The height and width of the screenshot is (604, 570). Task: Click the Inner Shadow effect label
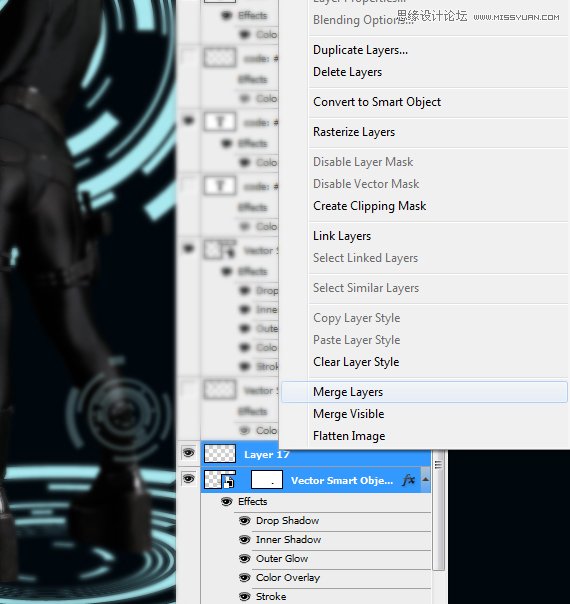[288, 540]
